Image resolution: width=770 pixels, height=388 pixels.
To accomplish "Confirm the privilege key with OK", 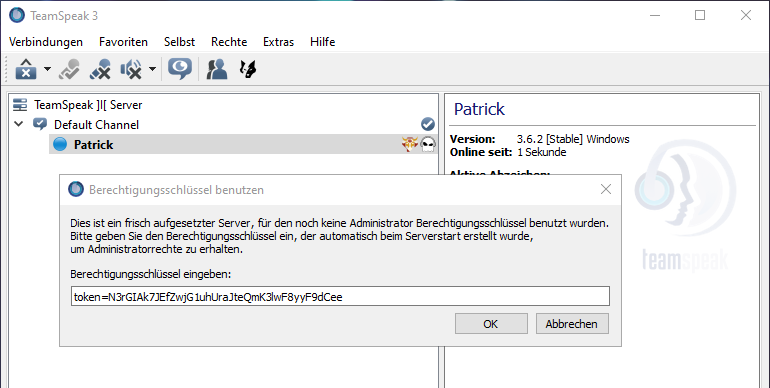I will 491,324.
